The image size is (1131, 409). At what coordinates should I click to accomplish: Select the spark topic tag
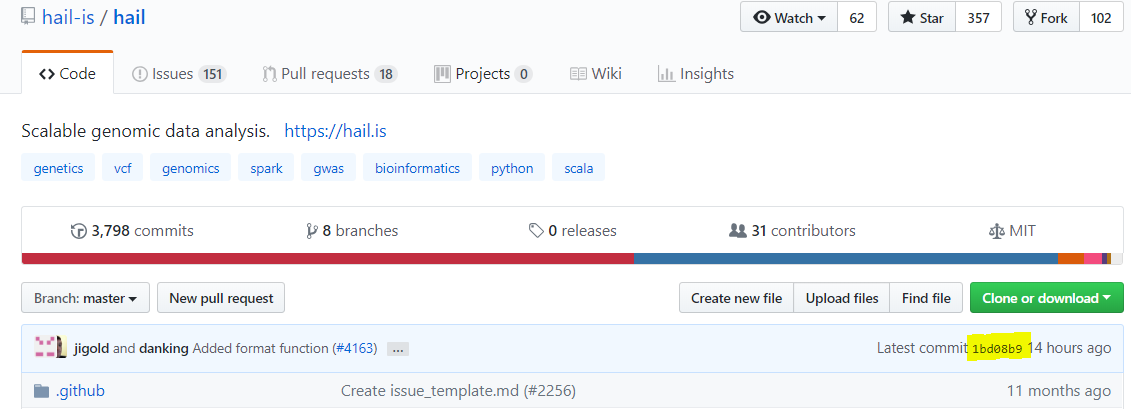point(266,168)
